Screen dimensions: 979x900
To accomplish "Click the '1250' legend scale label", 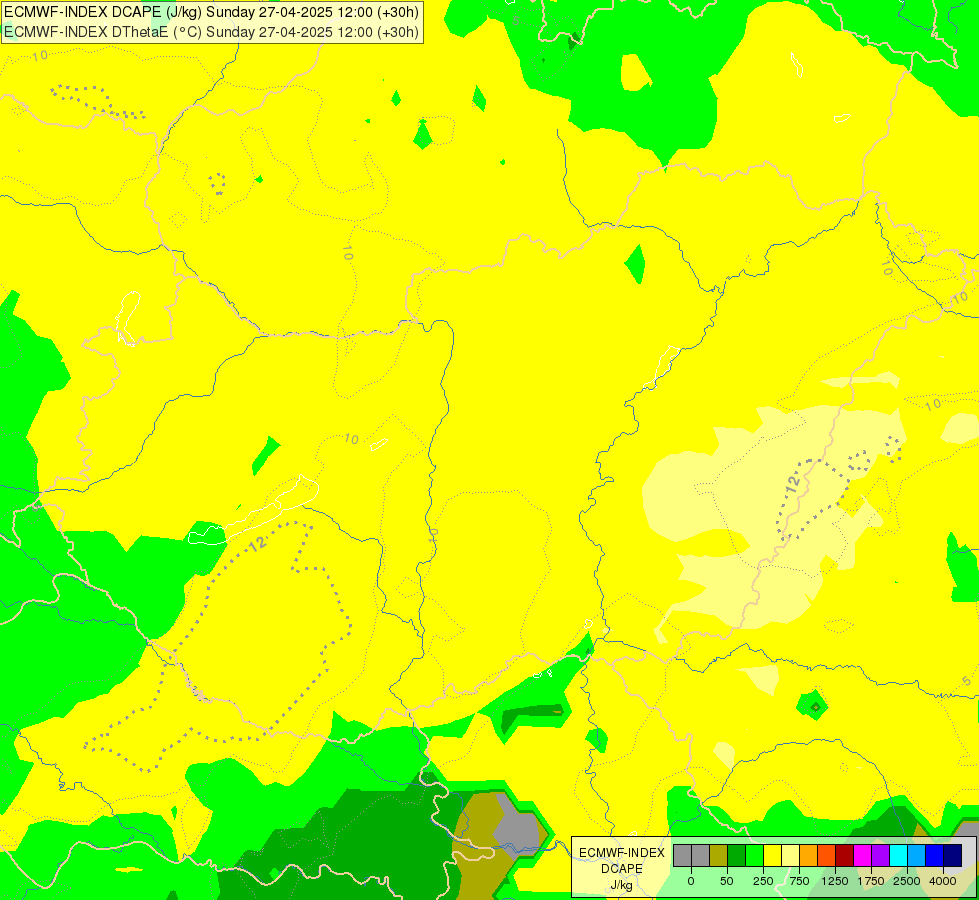I will pyautogui.click(x=835, y=881).
